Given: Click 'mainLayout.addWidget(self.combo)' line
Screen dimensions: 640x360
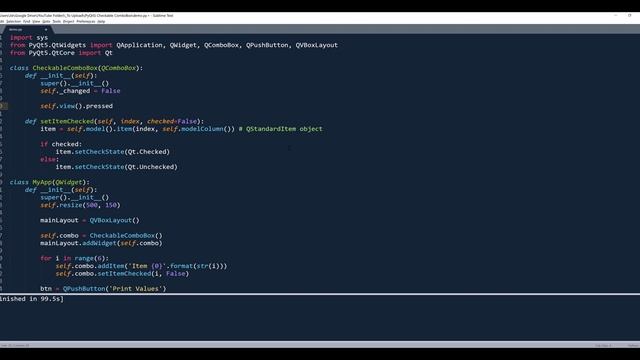Looking at the screenshot, I should (101, 243).
